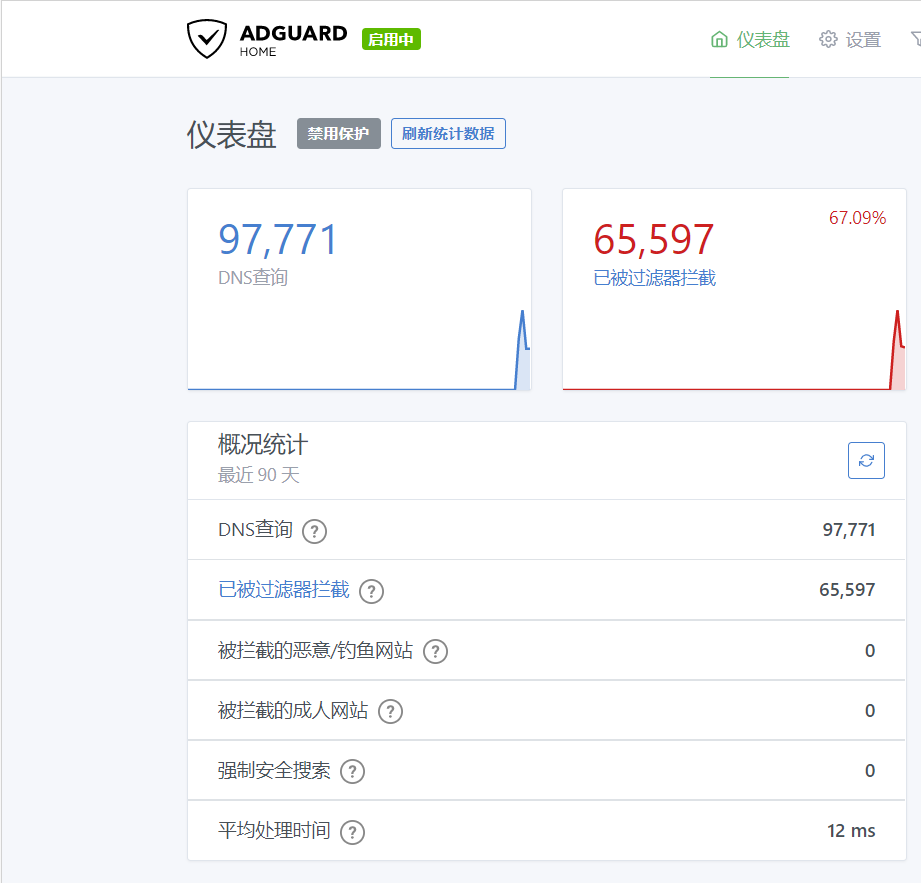The height and width of the screenshot is (883, 921).
Task: Click the blue DNS queries chart spike
Action: 522,350
